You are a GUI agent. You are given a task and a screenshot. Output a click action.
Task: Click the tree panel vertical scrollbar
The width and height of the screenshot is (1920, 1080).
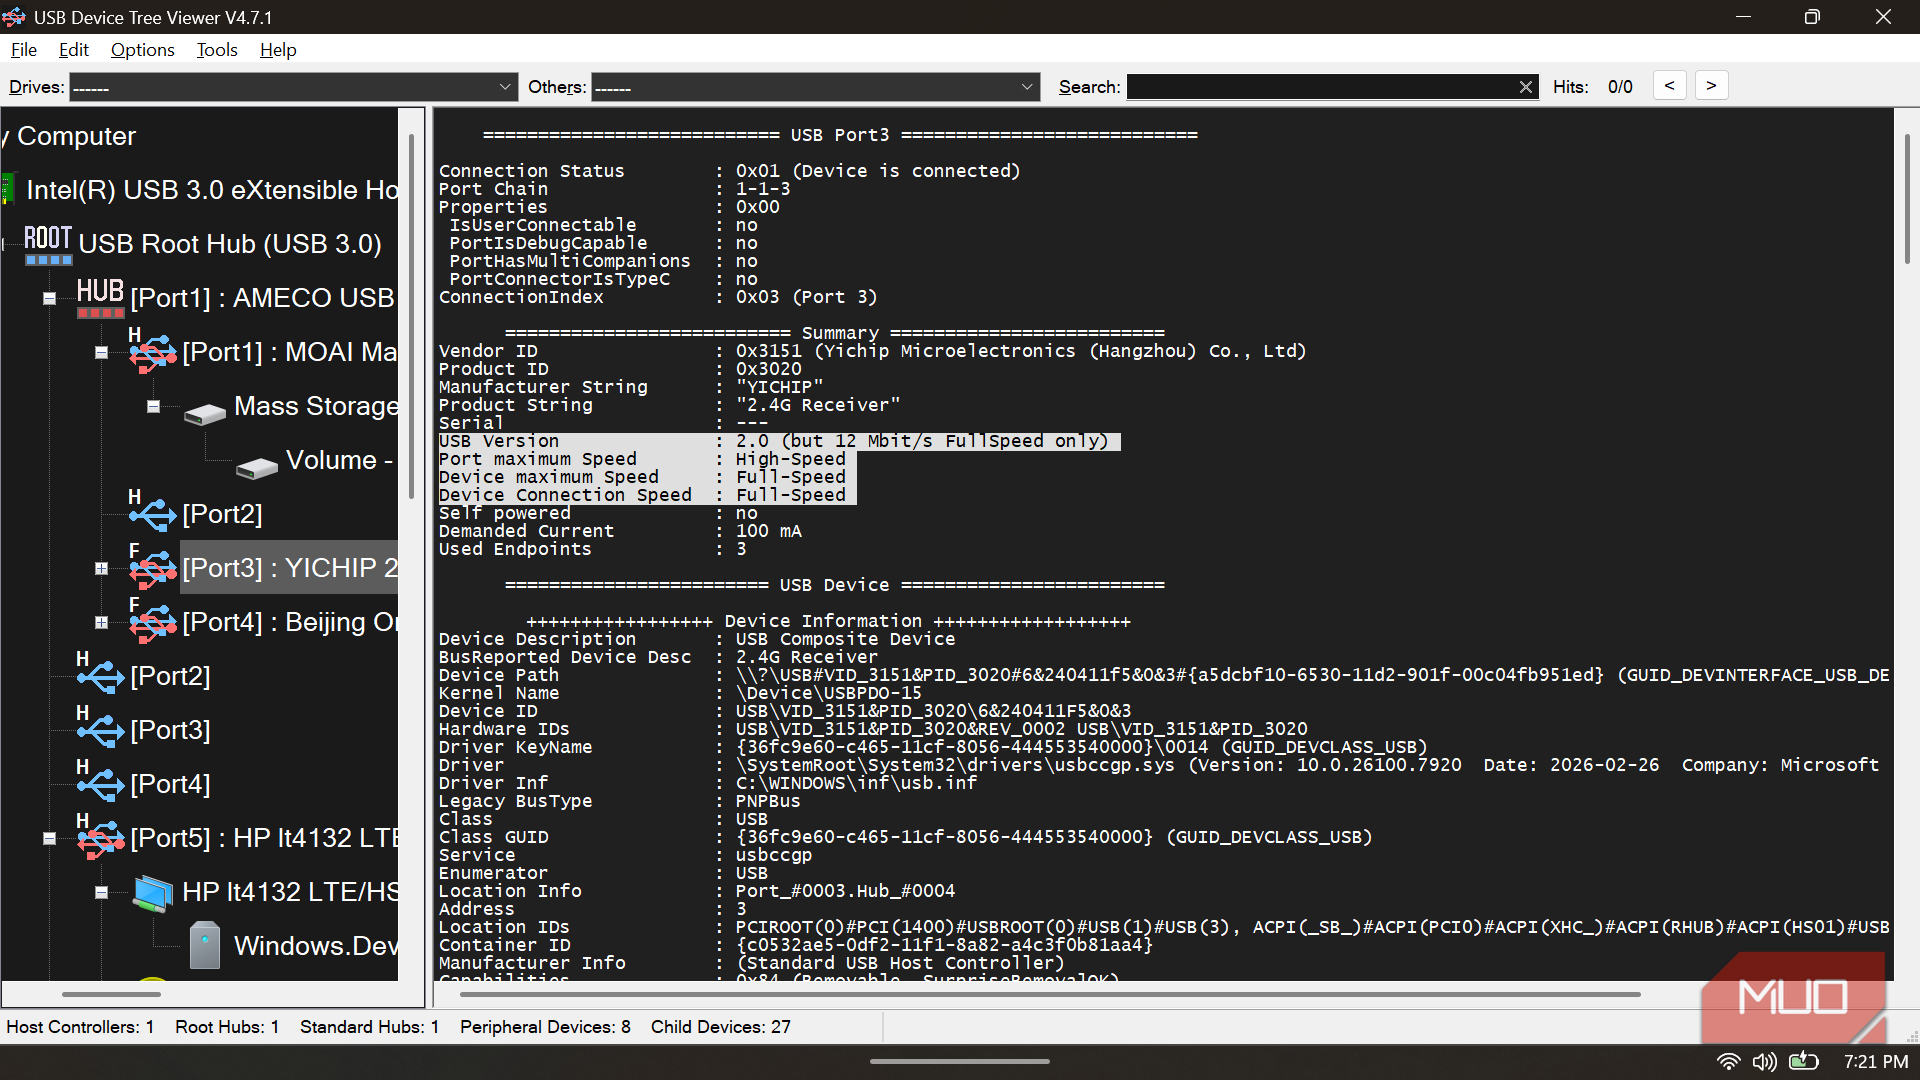(x=411, y=318)
